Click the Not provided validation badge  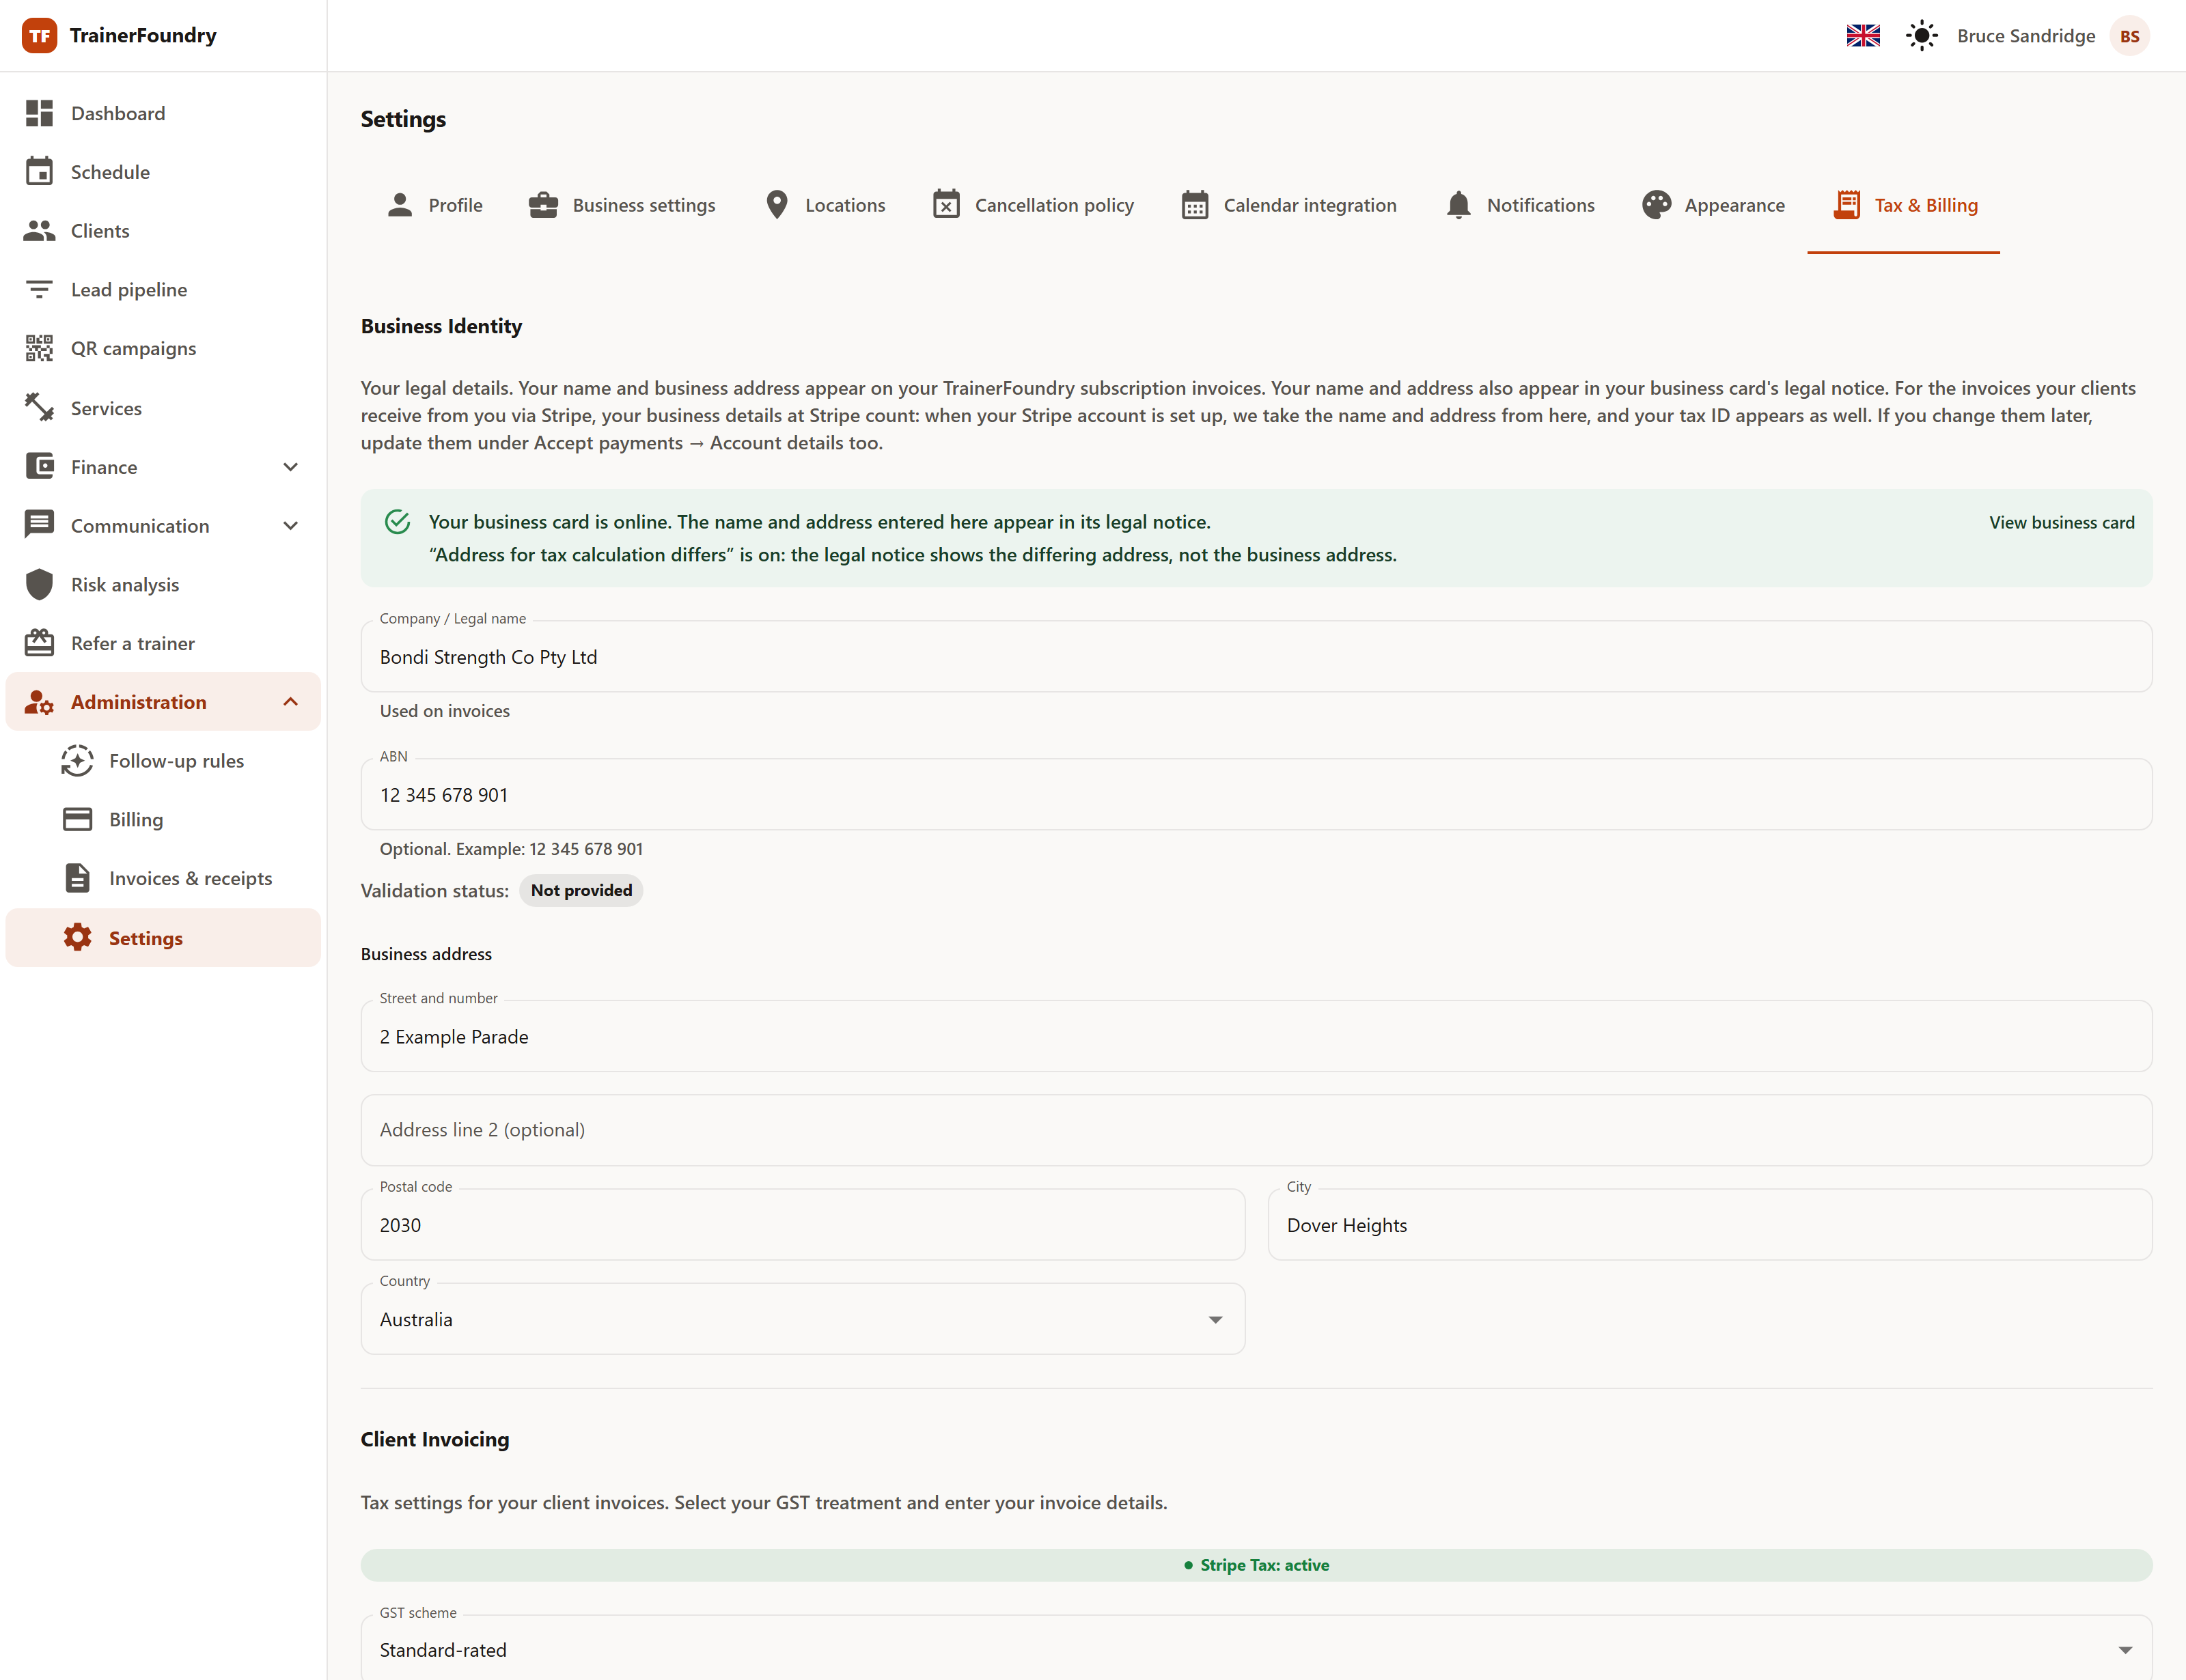[581, 890]
